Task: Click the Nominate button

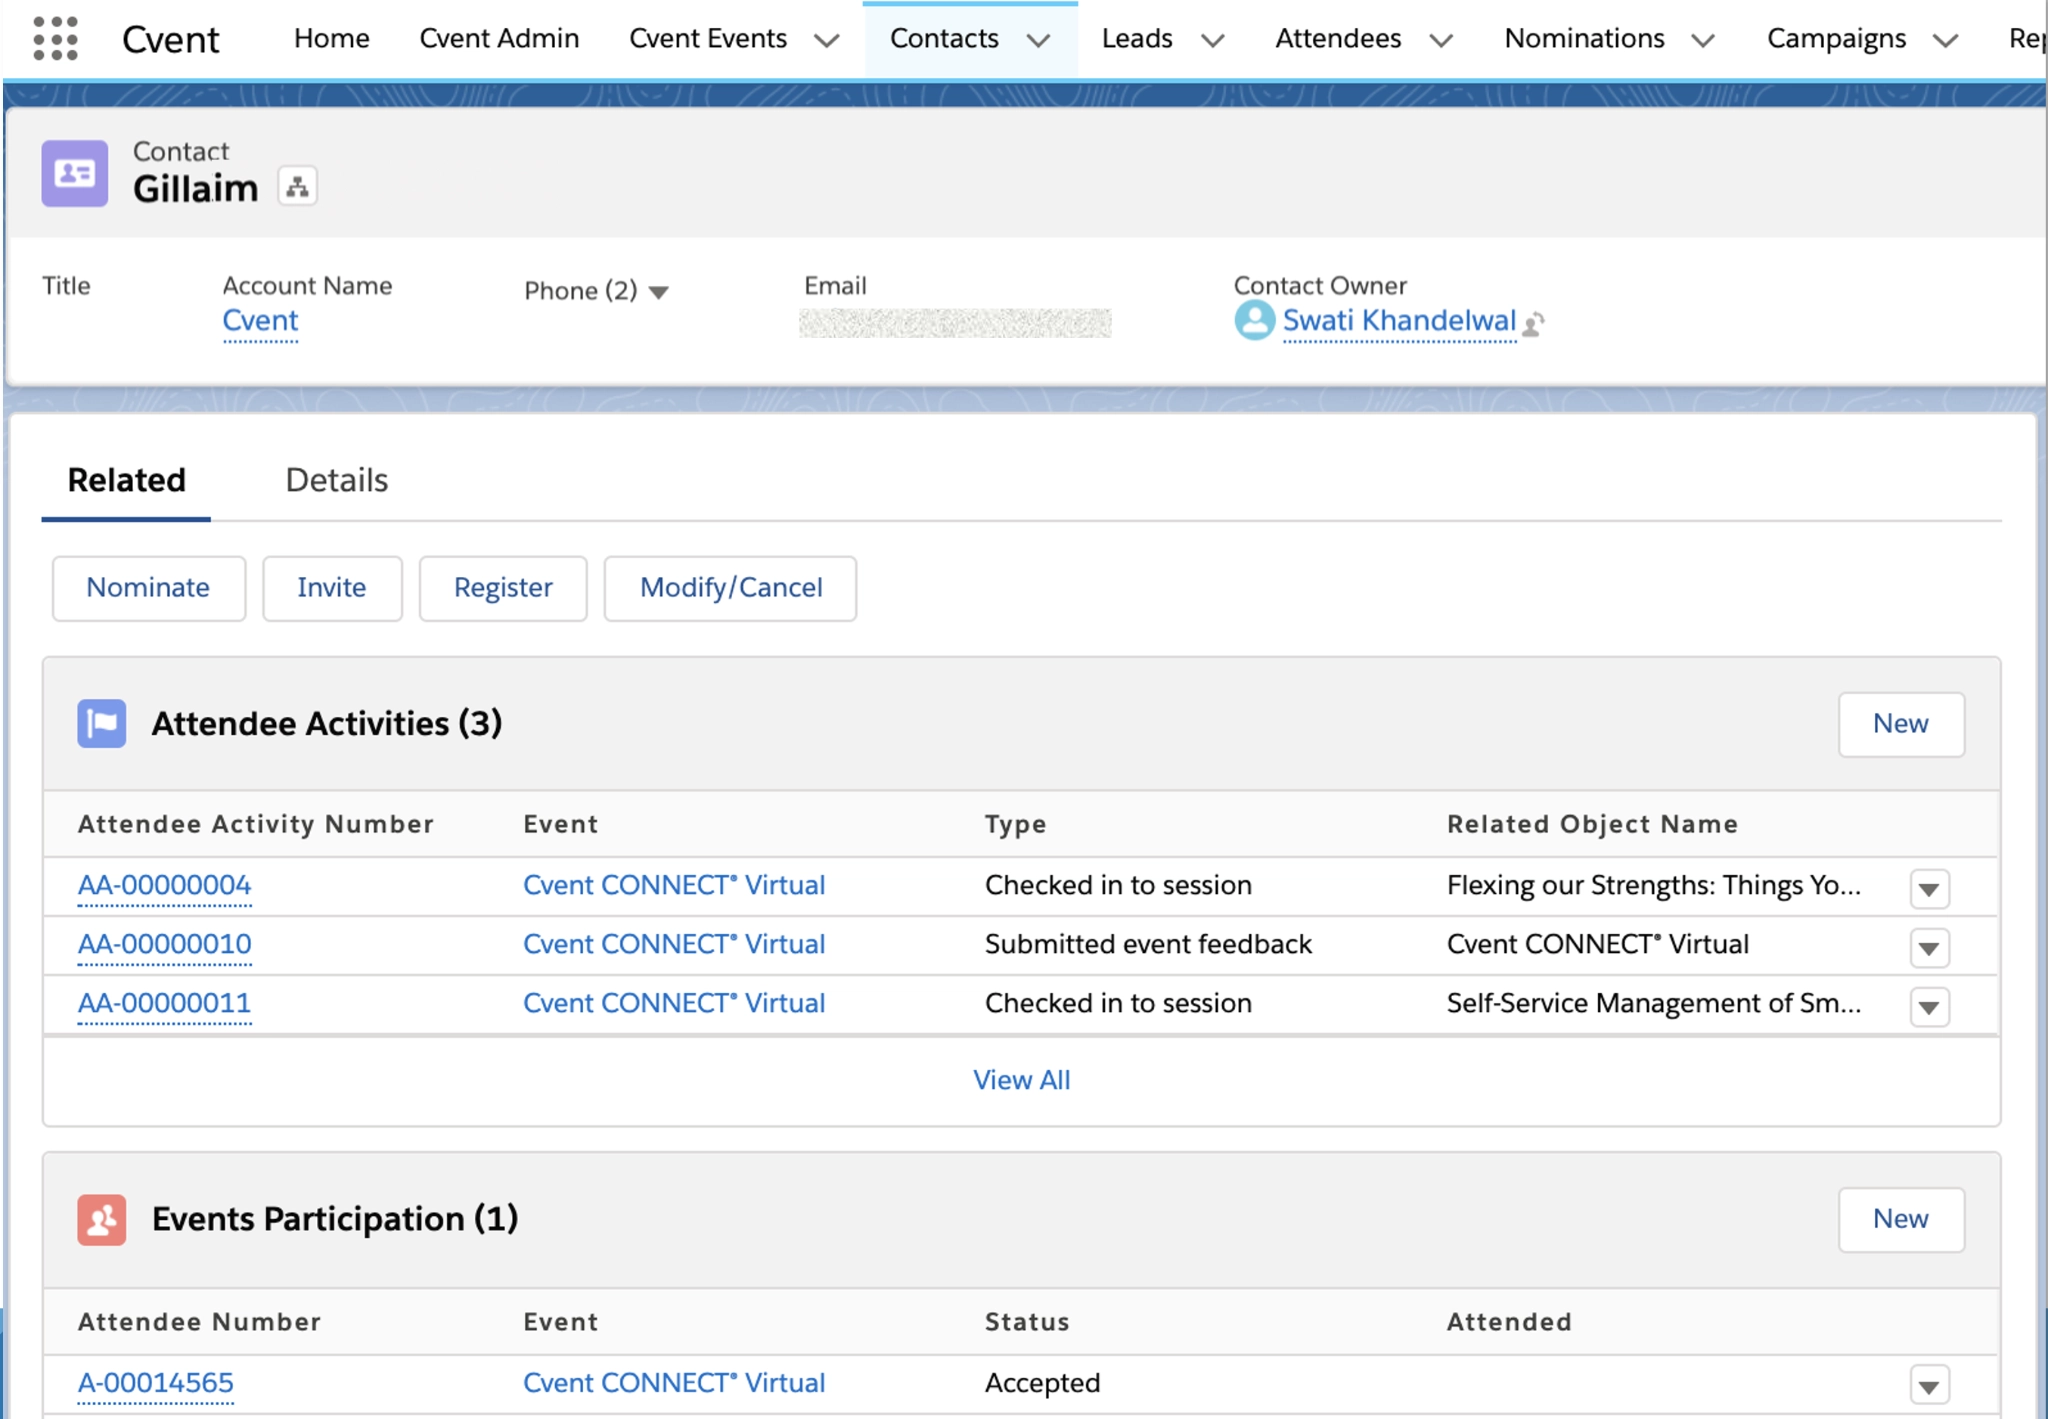Action: pos(148,588)
